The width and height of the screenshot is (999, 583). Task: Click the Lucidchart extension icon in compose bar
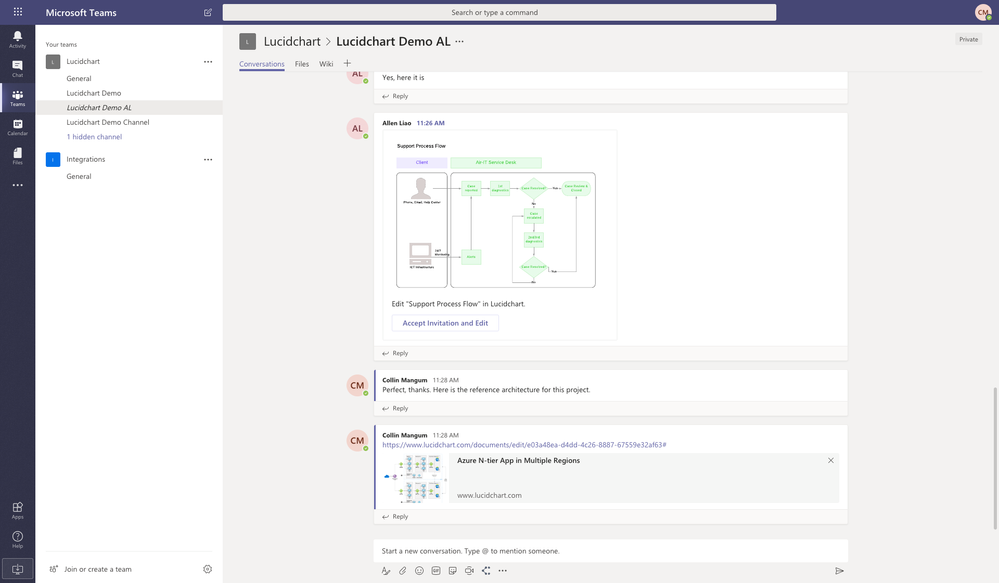[486, 570]
